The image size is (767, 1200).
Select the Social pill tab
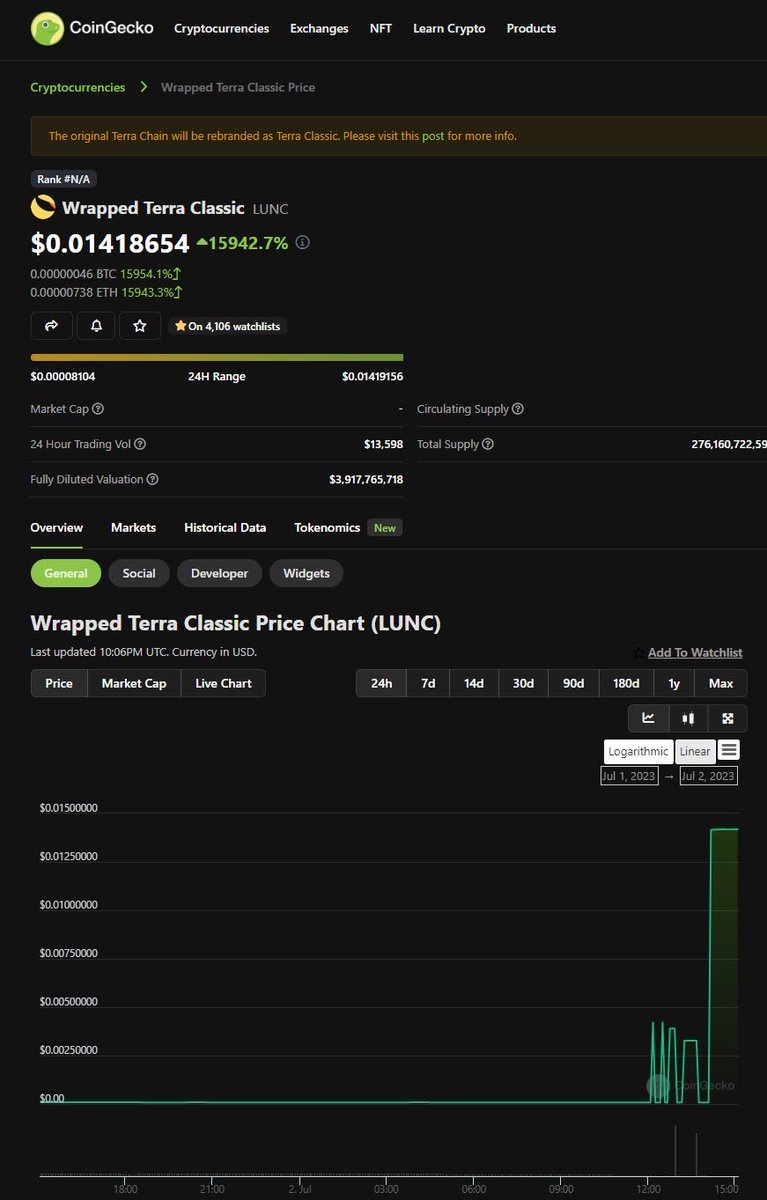[x=139, y=573]
